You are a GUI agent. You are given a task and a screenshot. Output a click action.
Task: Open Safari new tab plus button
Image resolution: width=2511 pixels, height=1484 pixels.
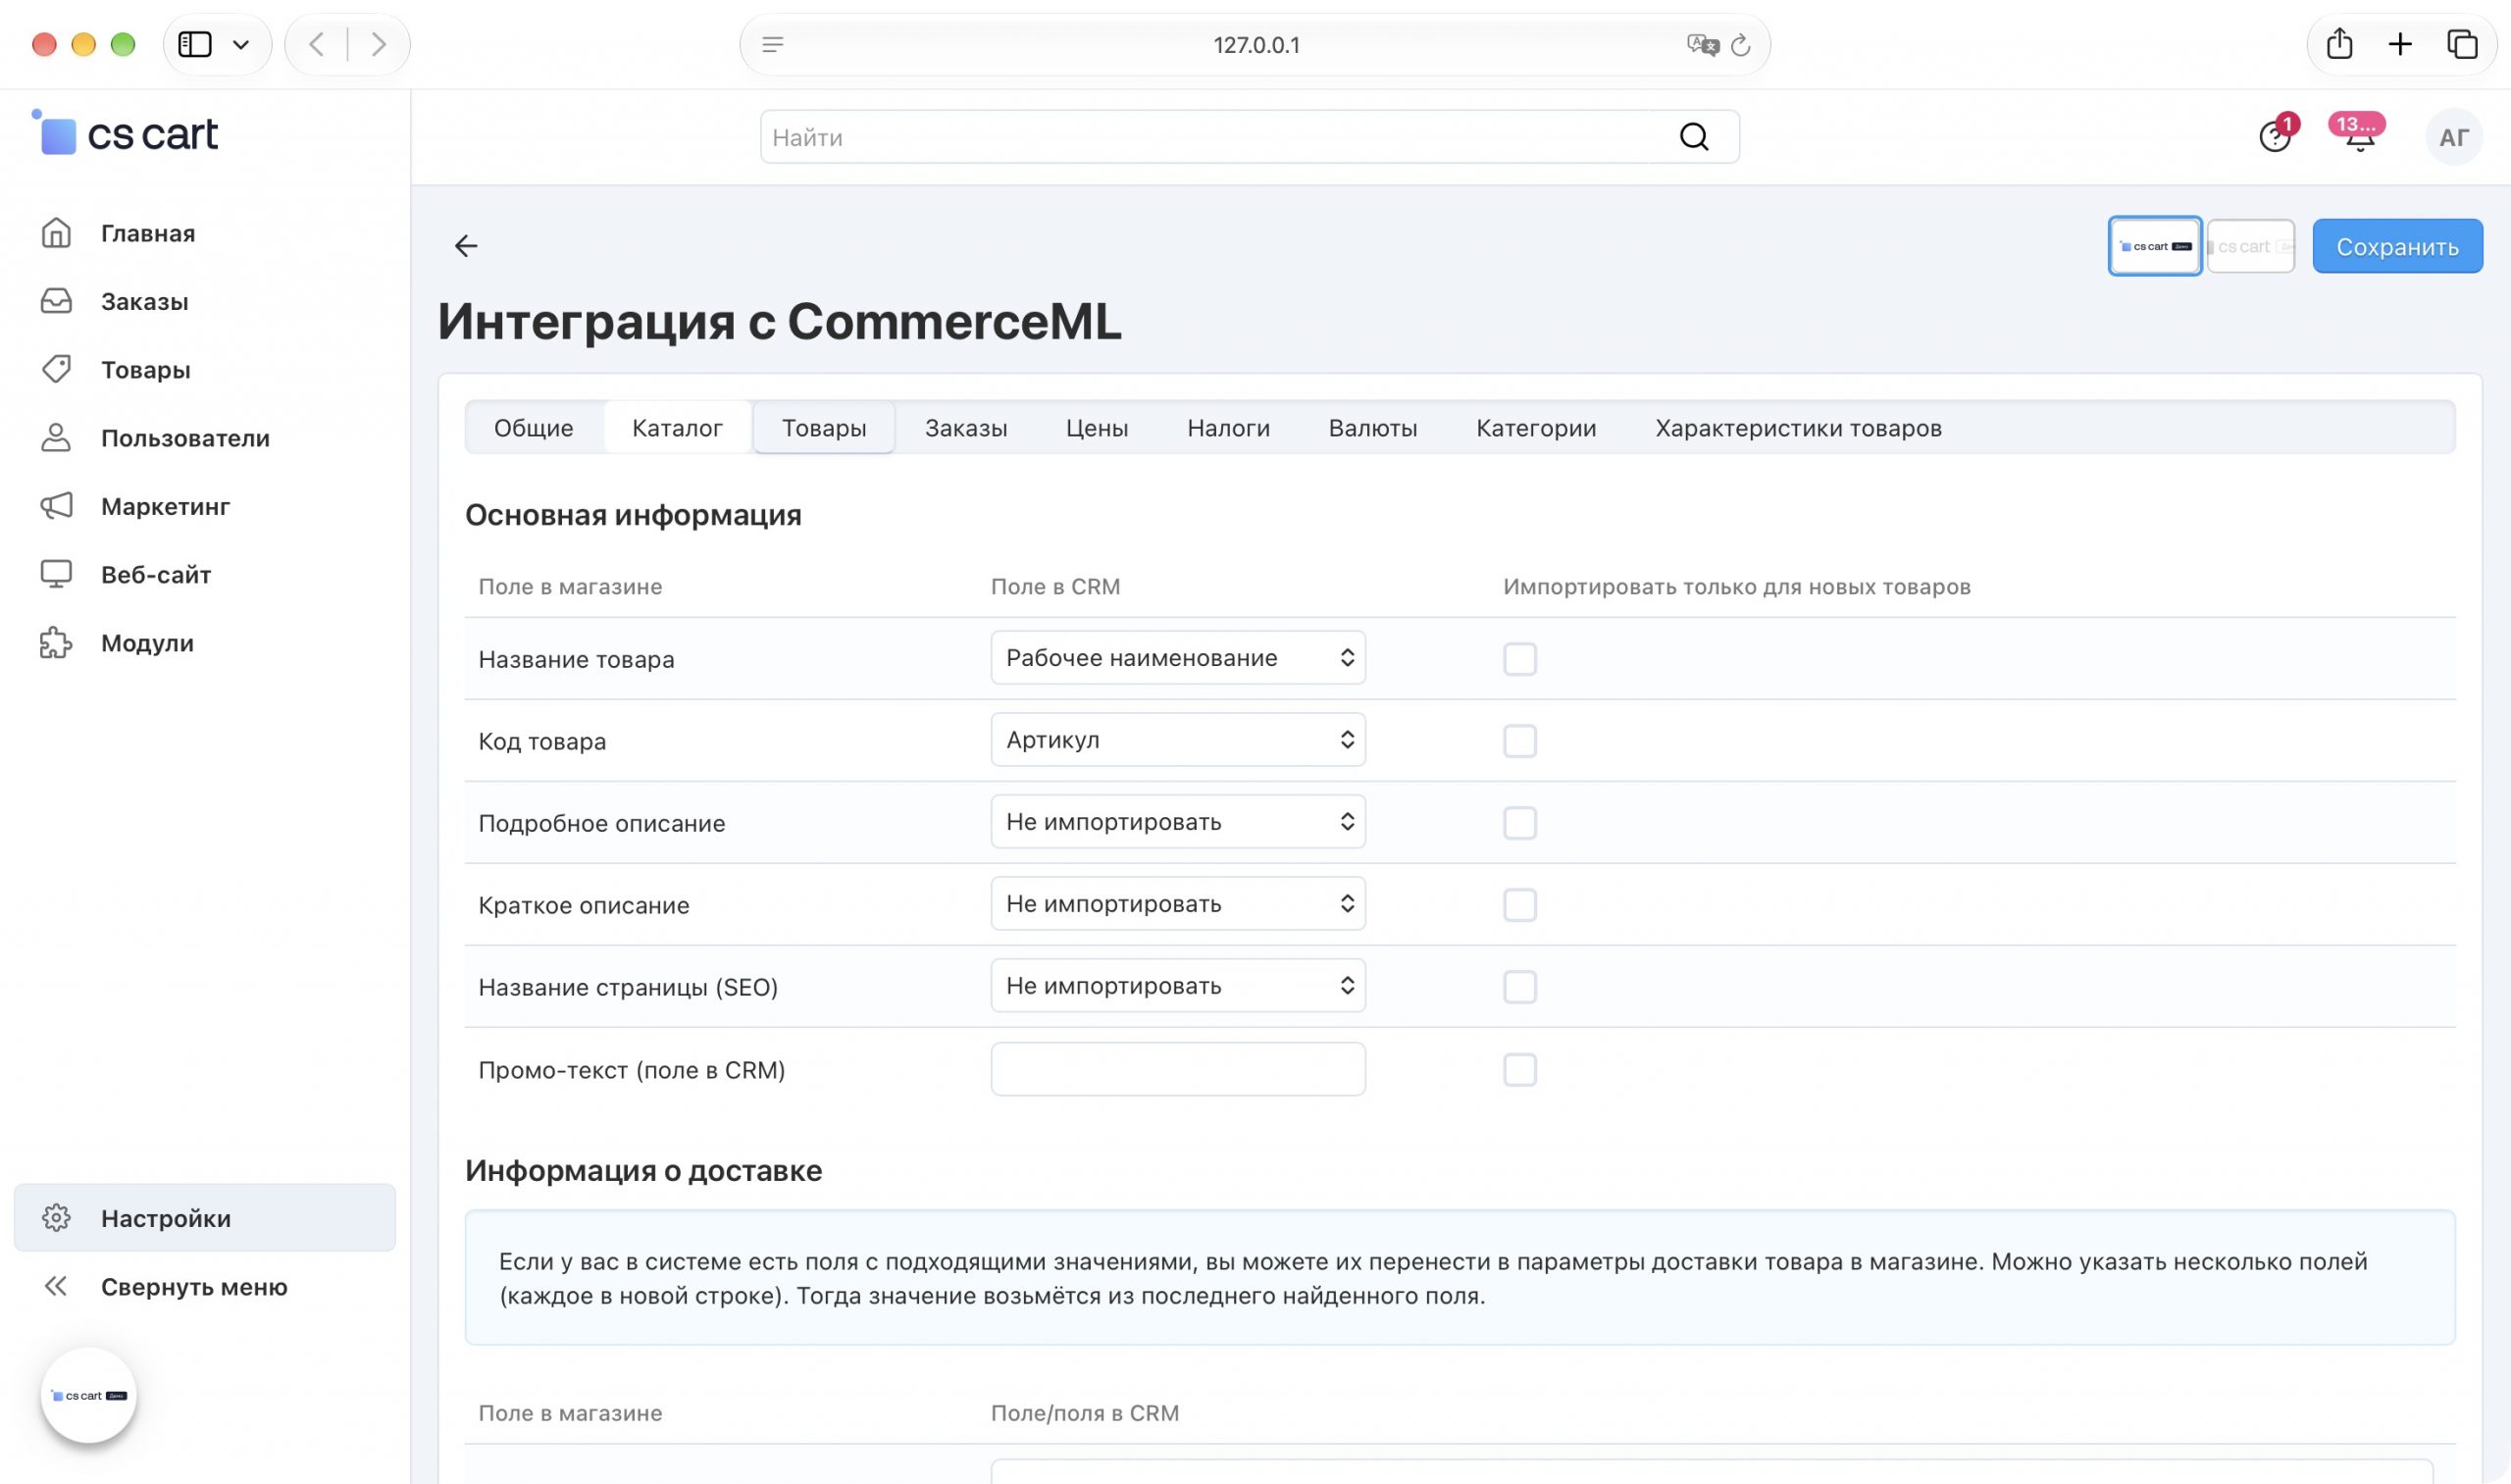[2400, 44]
